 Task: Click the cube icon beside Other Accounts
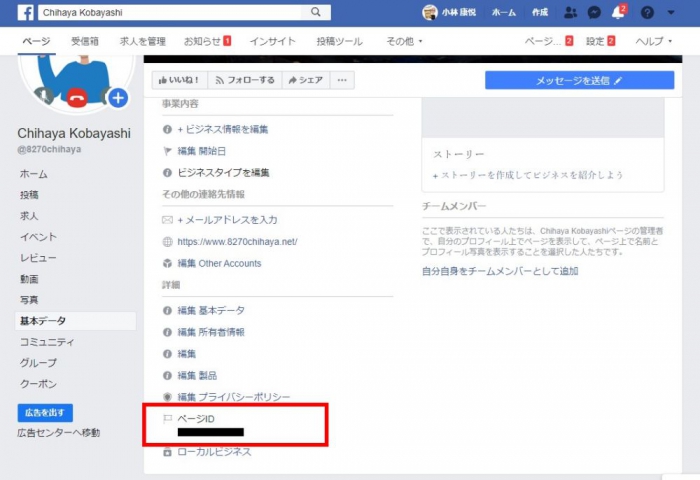[167, 263]
